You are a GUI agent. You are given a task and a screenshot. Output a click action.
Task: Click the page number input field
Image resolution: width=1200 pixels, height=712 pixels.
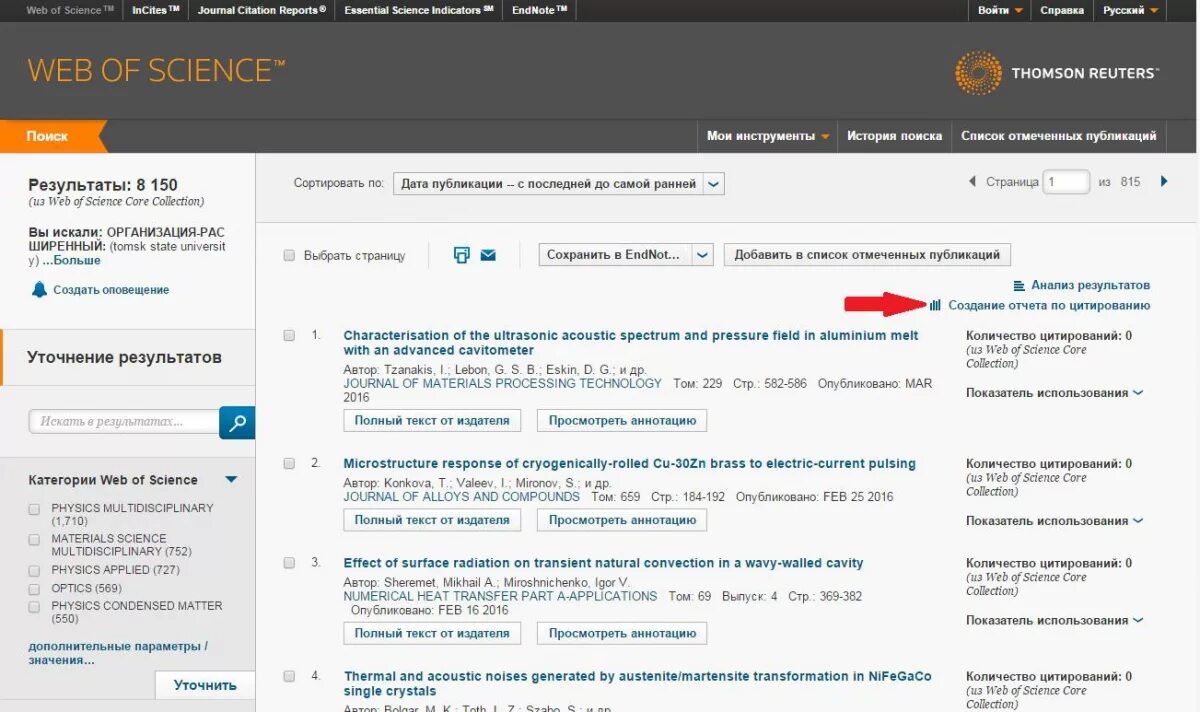1066,182
